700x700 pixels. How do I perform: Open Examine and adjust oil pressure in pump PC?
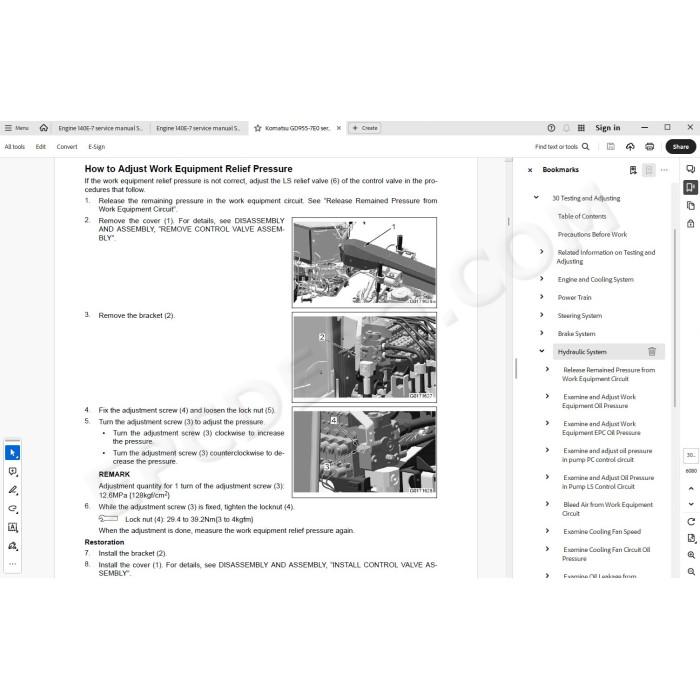click(x=607, y=455)
